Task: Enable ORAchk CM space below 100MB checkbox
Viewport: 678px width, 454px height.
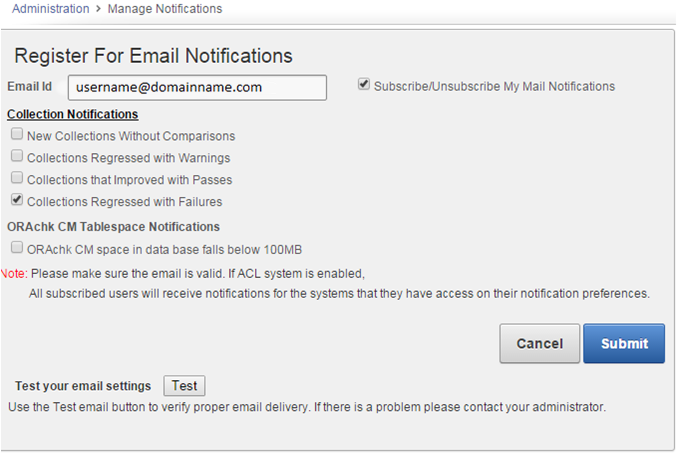Action: click(17, 248)
